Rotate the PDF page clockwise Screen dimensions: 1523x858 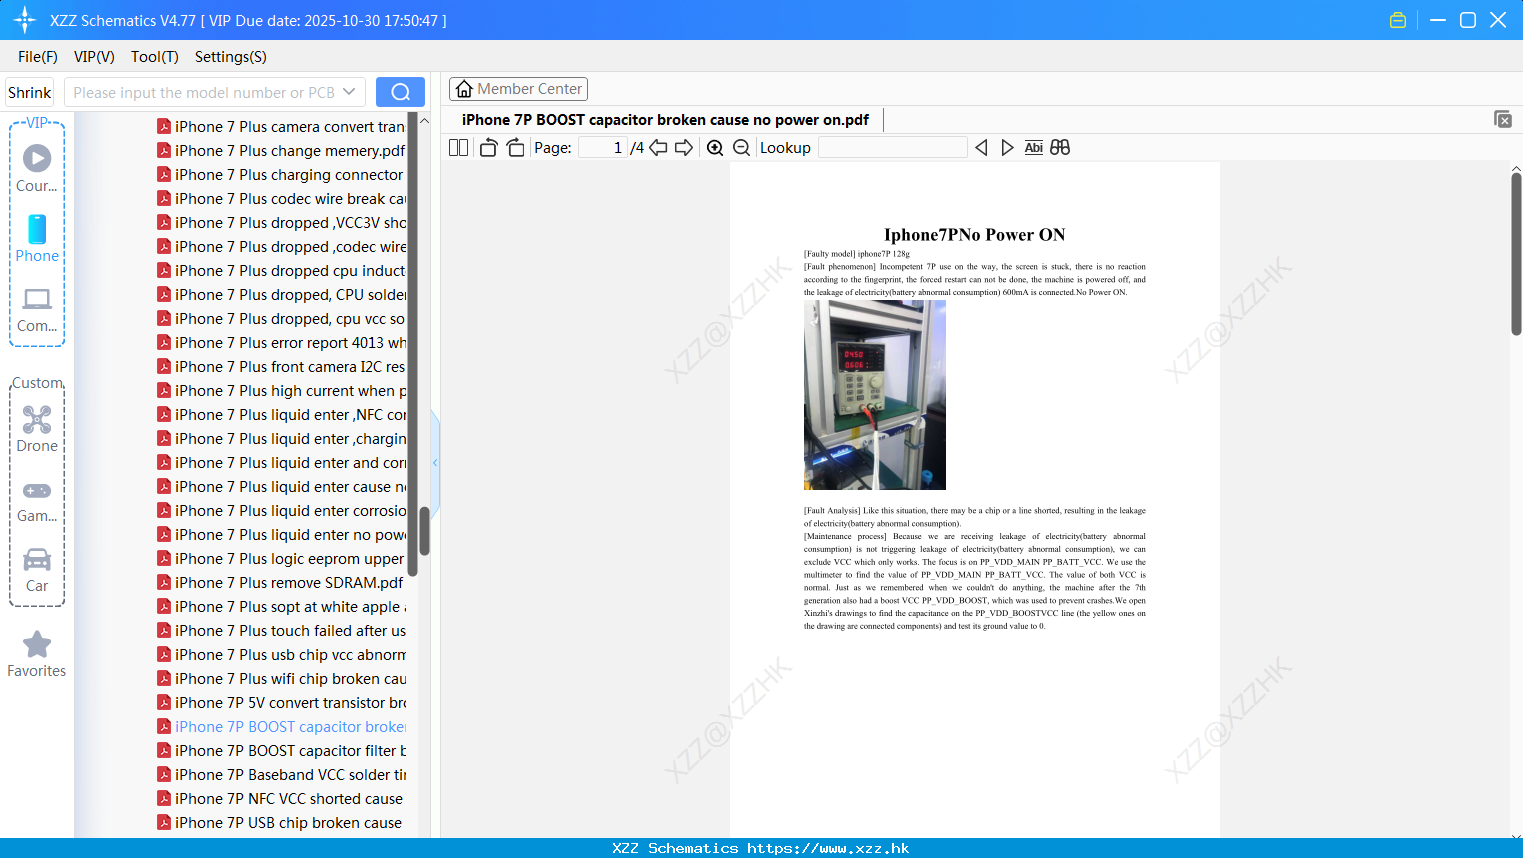pos(515,148)
